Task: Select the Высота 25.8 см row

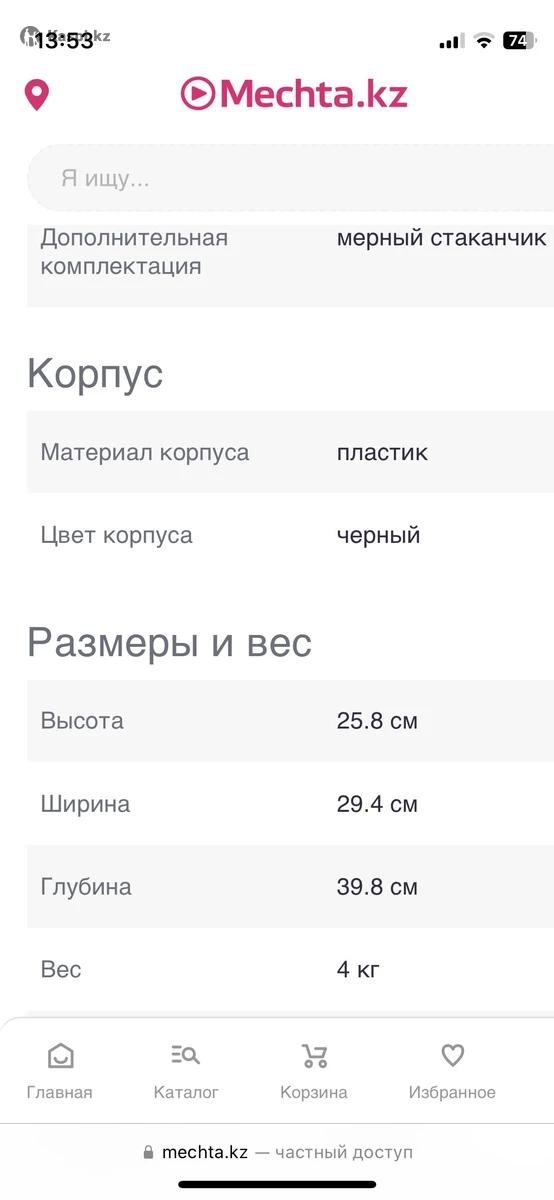Action: click(290, 721)
